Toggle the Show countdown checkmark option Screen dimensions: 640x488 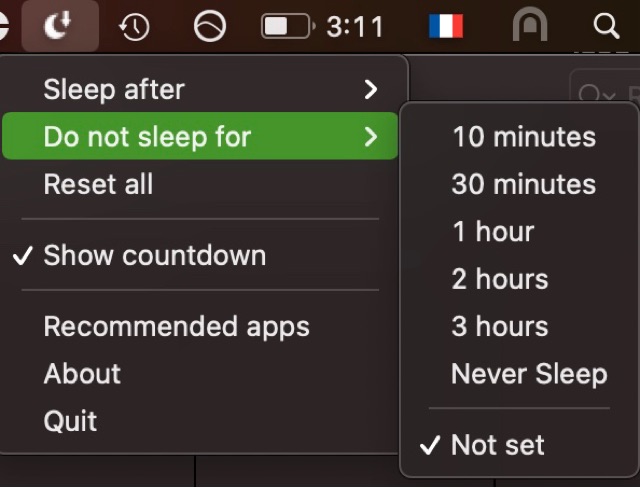[154, 255]
